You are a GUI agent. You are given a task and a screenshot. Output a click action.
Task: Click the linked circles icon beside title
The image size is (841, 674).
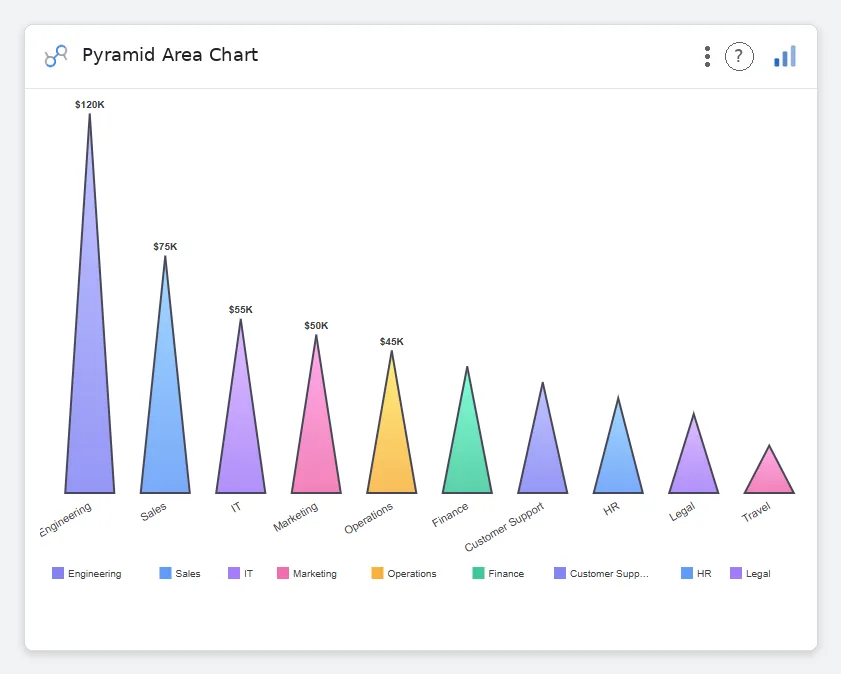[56, 56]
